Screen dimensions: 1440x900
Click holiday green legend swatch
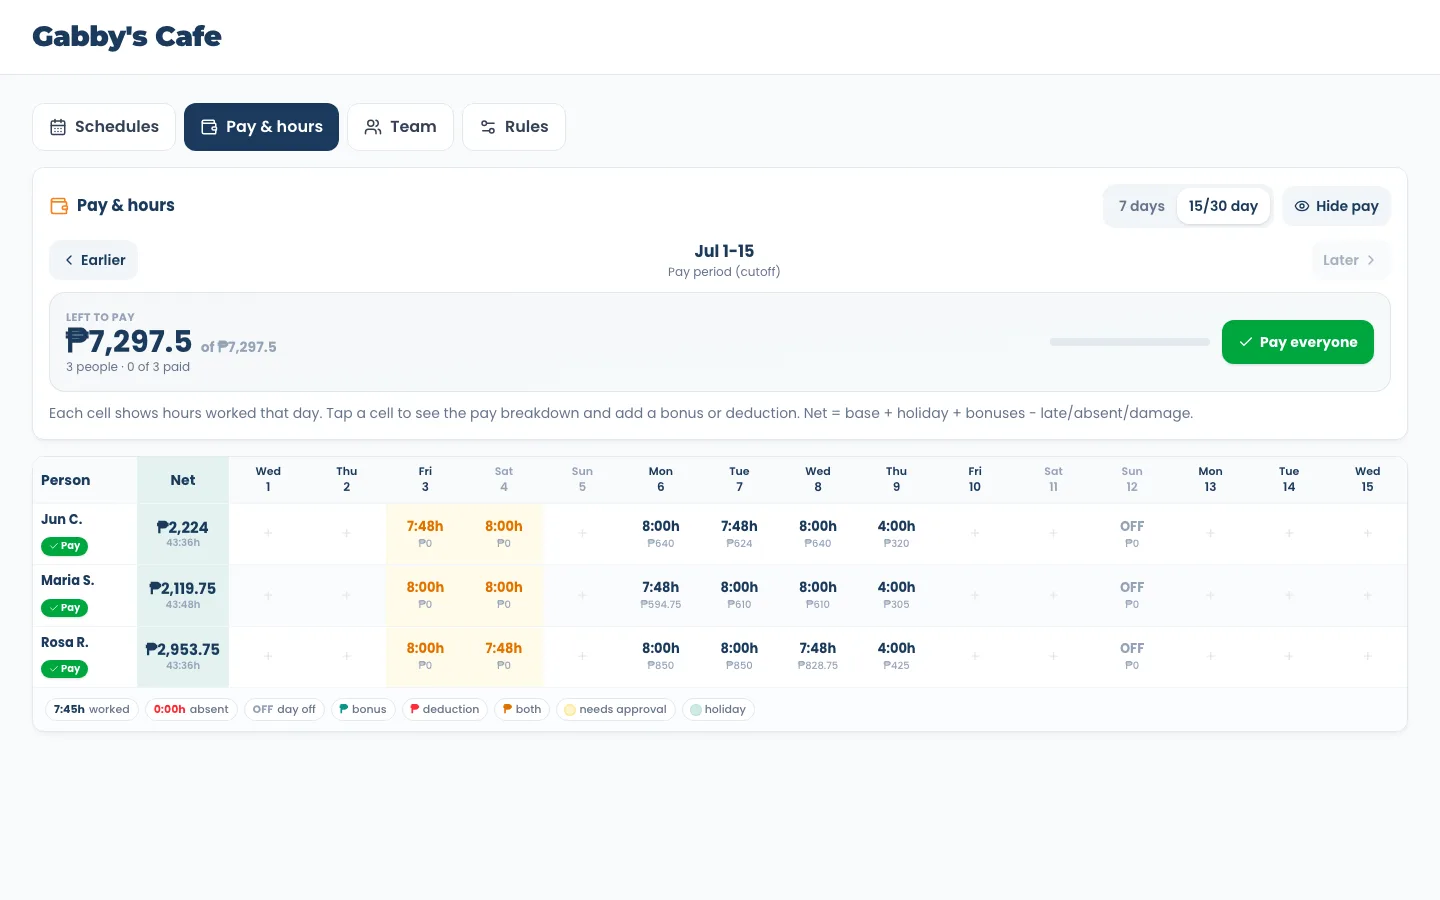pyautogui.click(x=696, y=710)
